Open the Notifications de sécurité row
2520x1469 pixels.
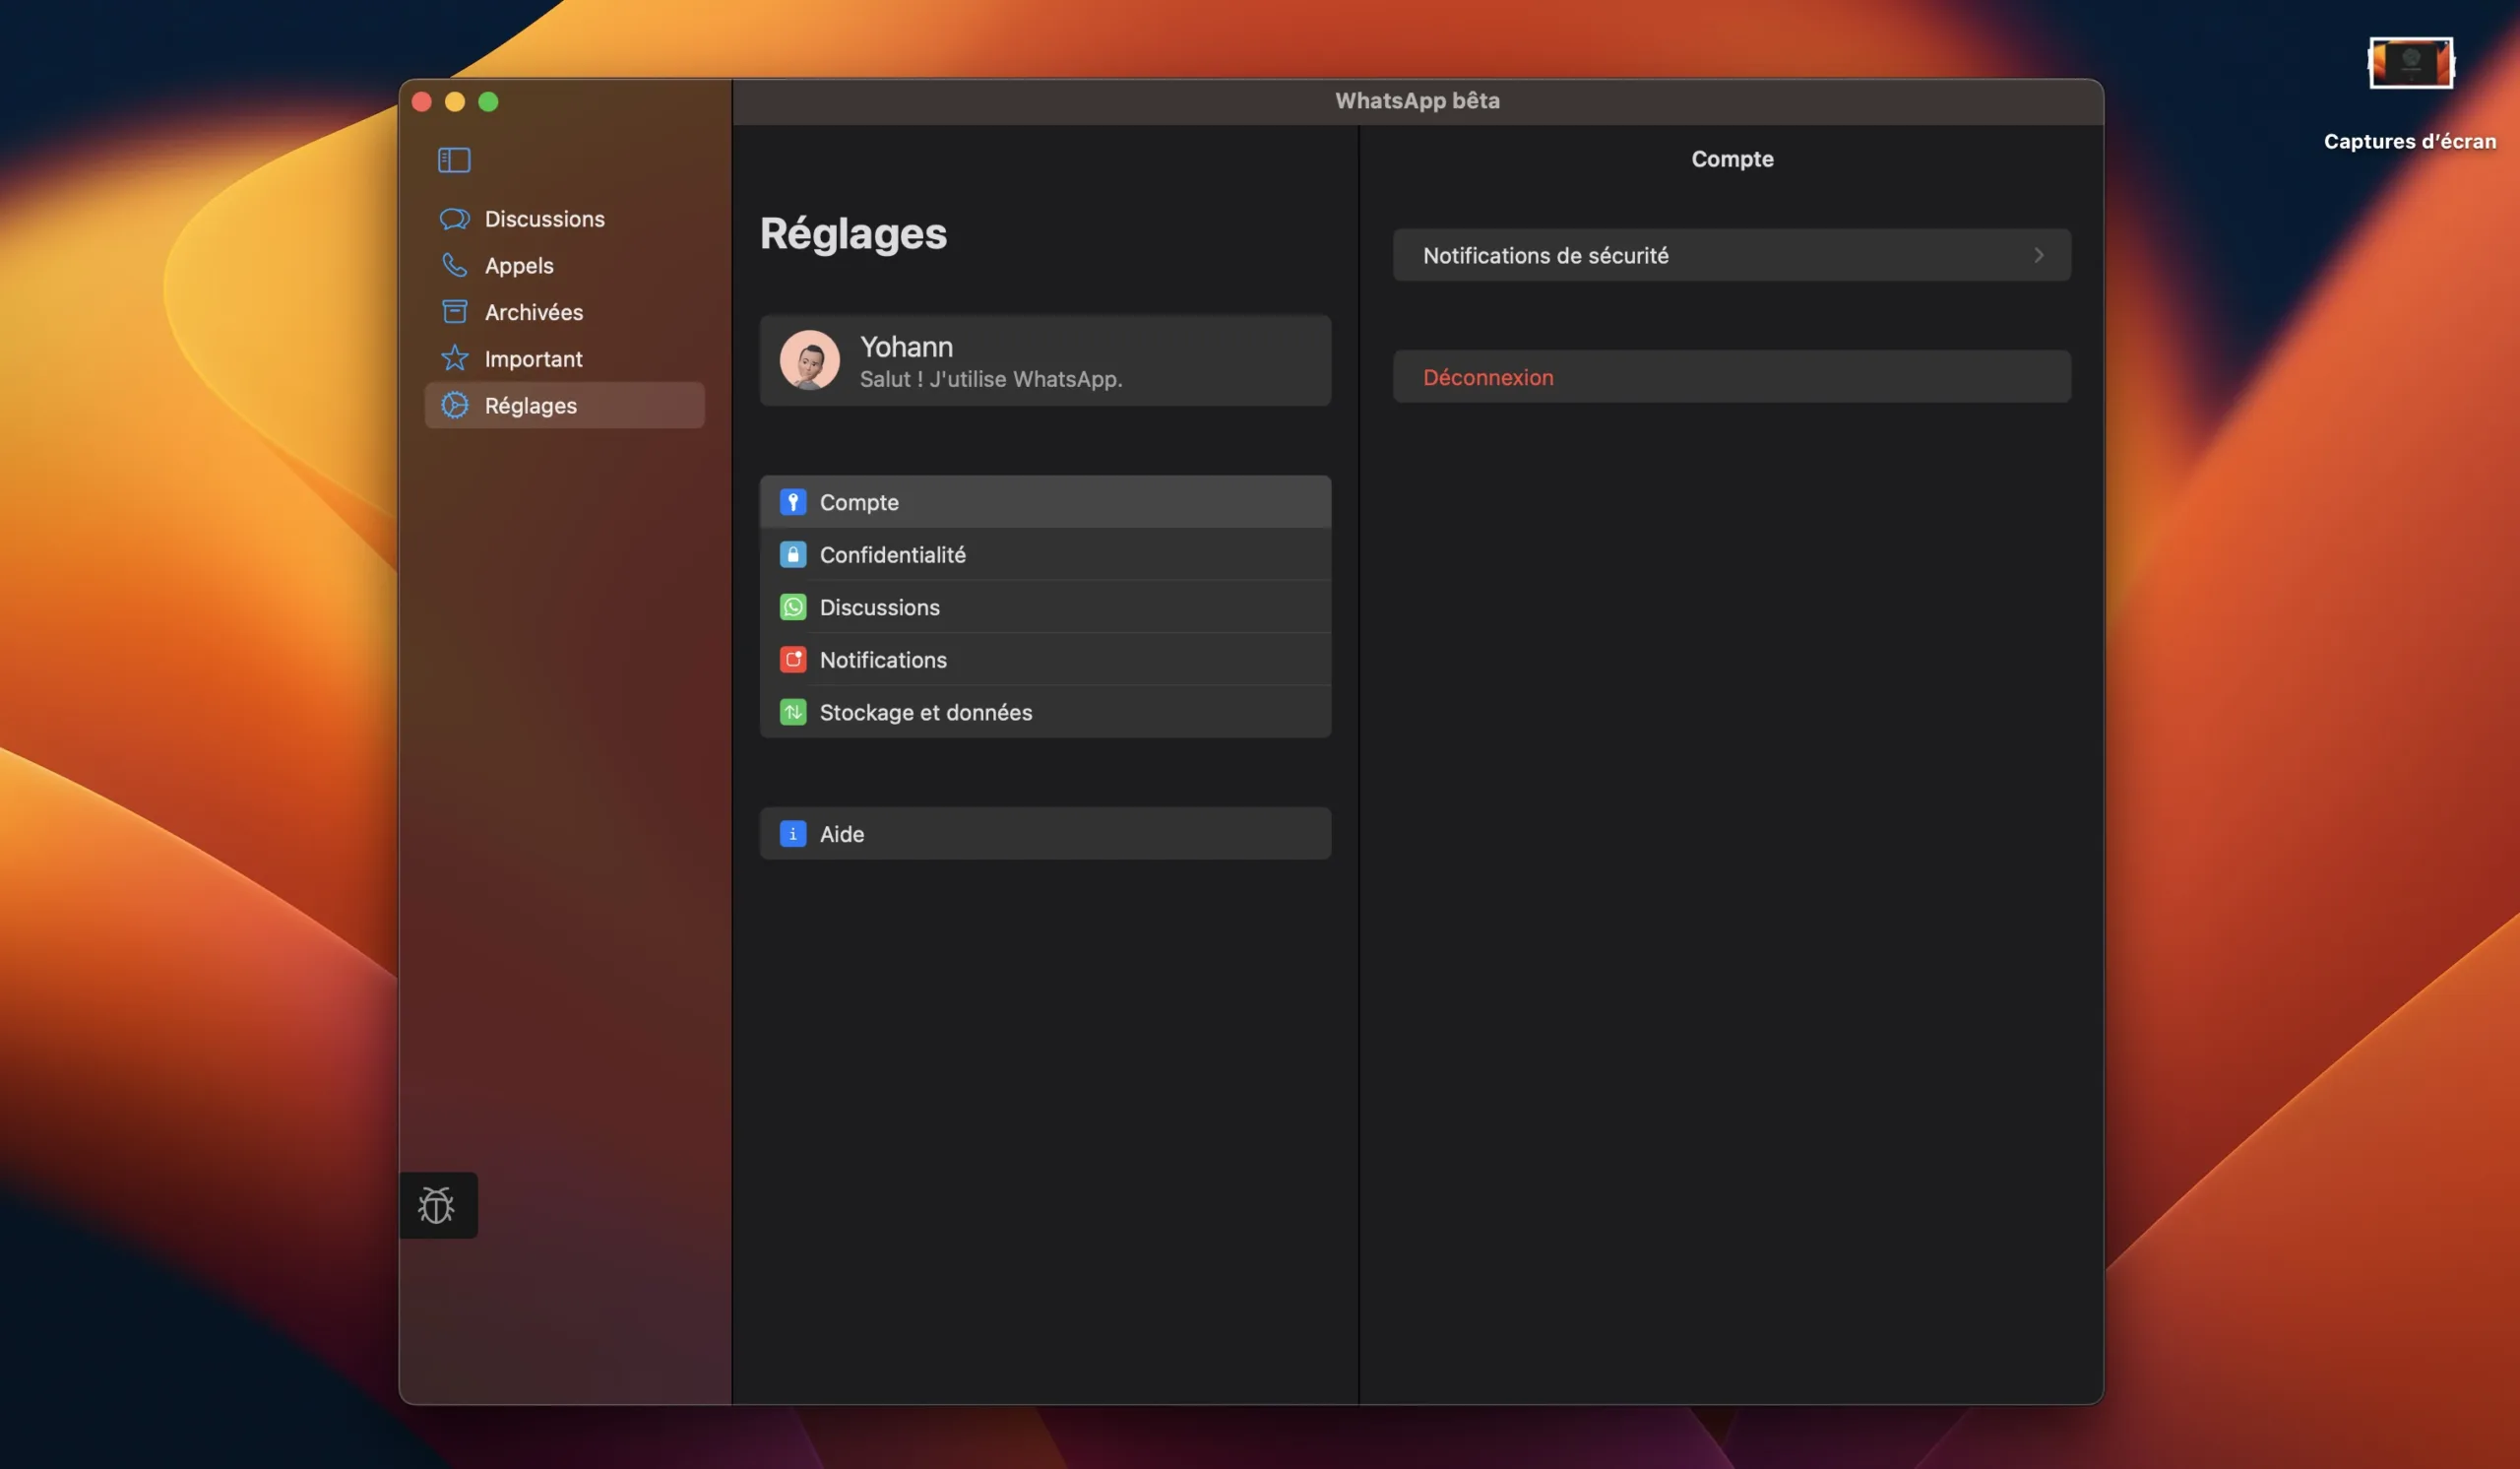[1545, 255]
